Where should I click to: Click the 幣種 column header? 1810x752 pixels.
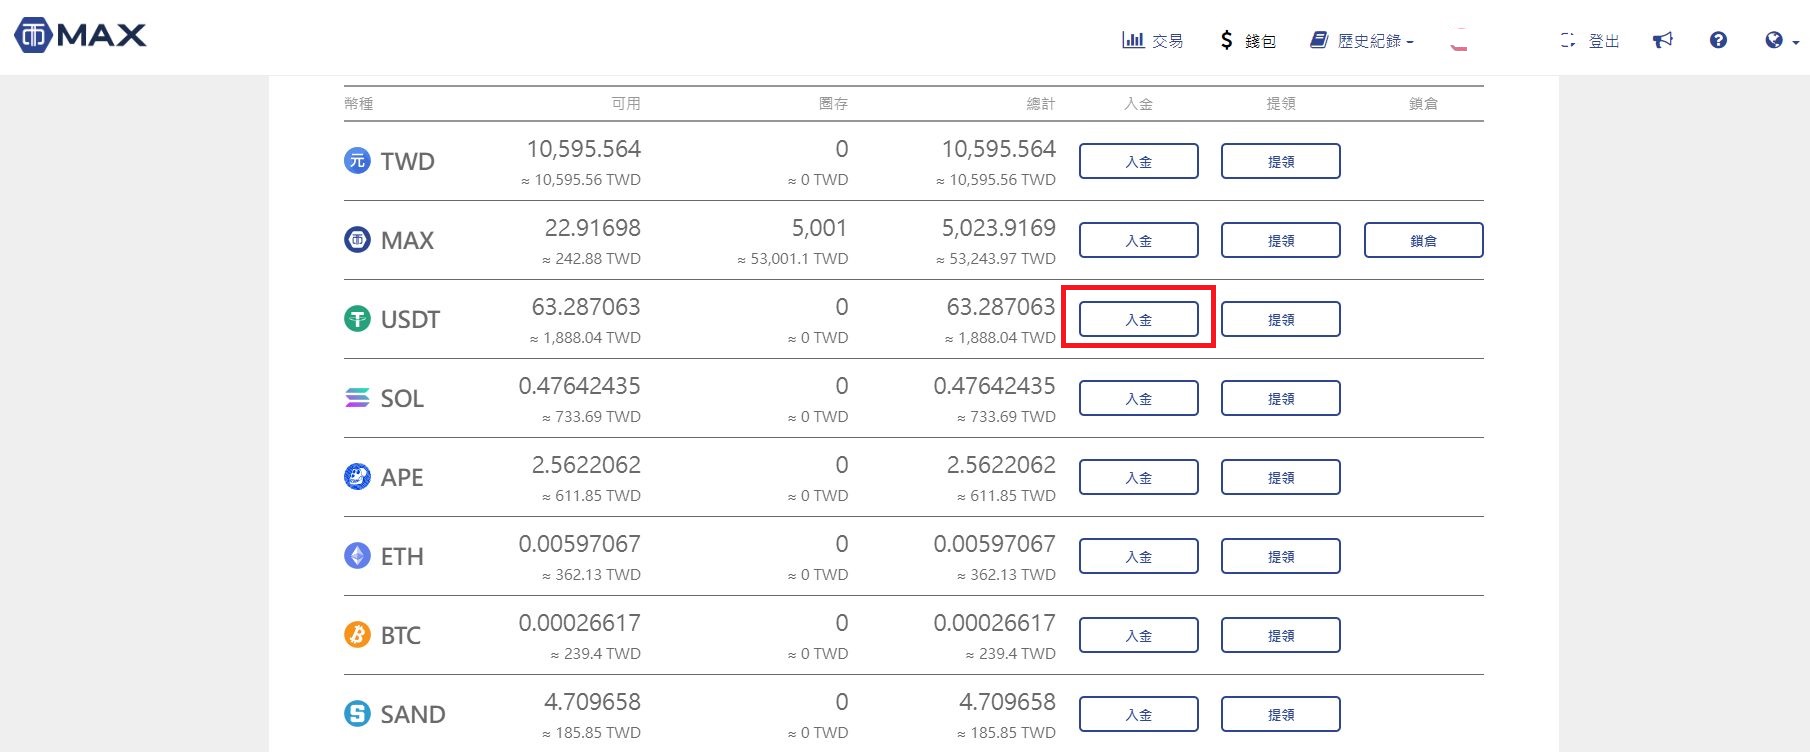click(359, 103)
